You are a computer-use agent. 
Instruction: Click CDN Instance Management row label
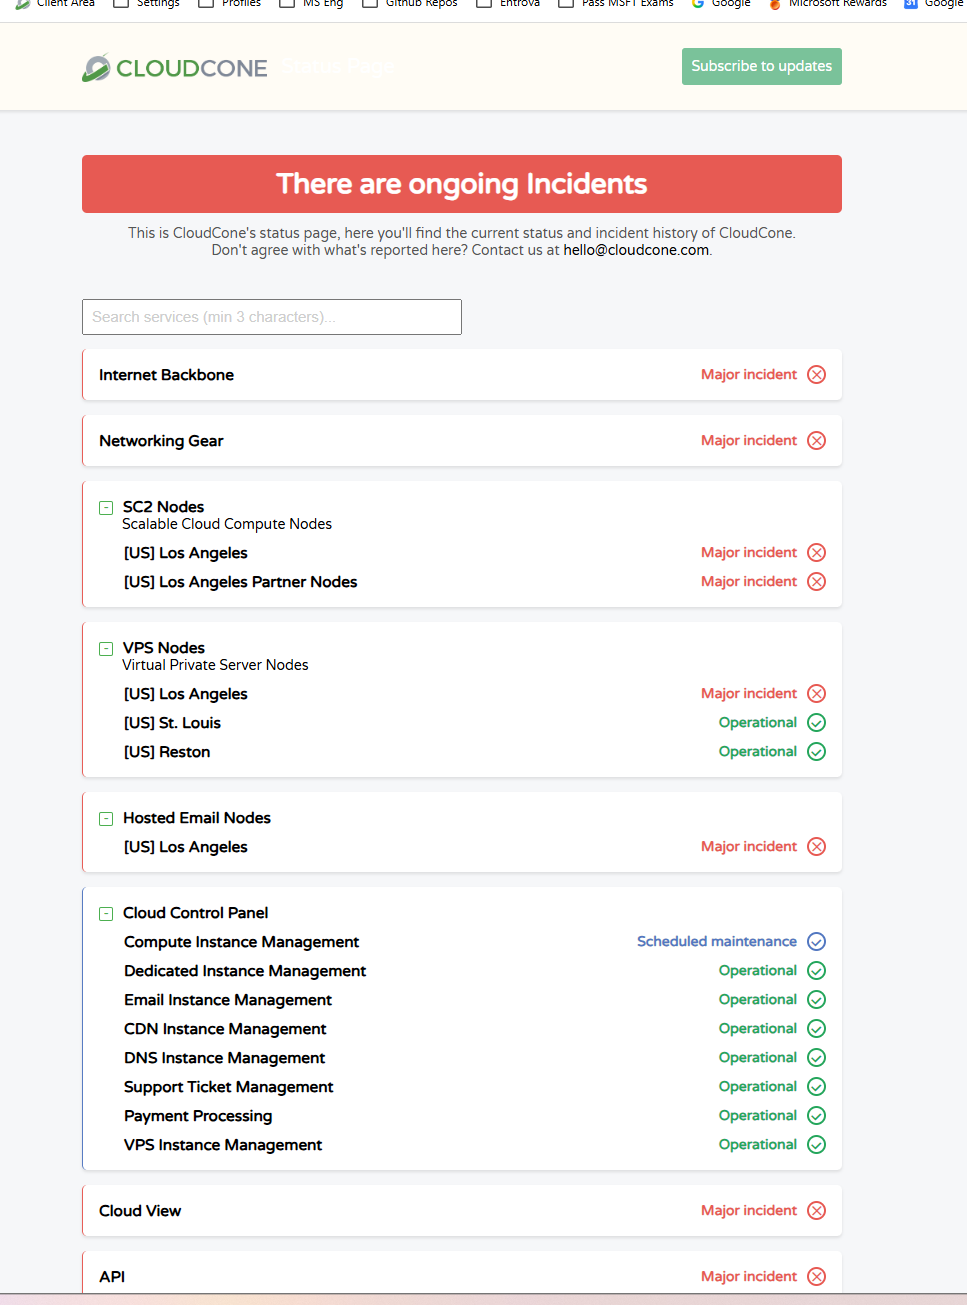point(225,1029)
